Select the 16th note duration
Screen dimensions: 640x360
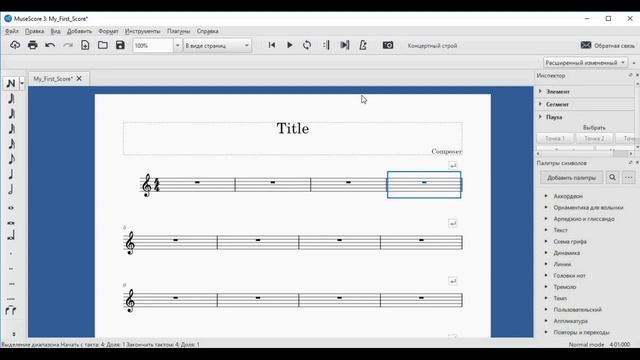click(x=11, y=144)
